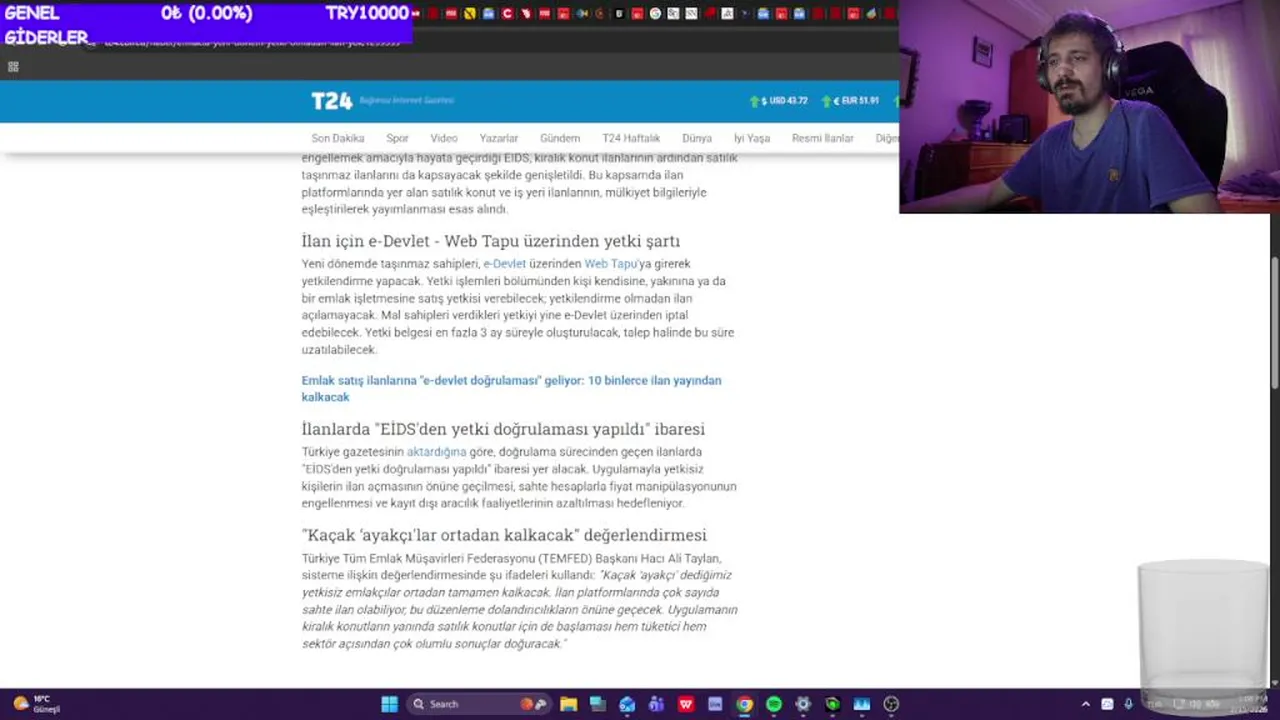Open the Yazarlar section

[x=498, y=138]
